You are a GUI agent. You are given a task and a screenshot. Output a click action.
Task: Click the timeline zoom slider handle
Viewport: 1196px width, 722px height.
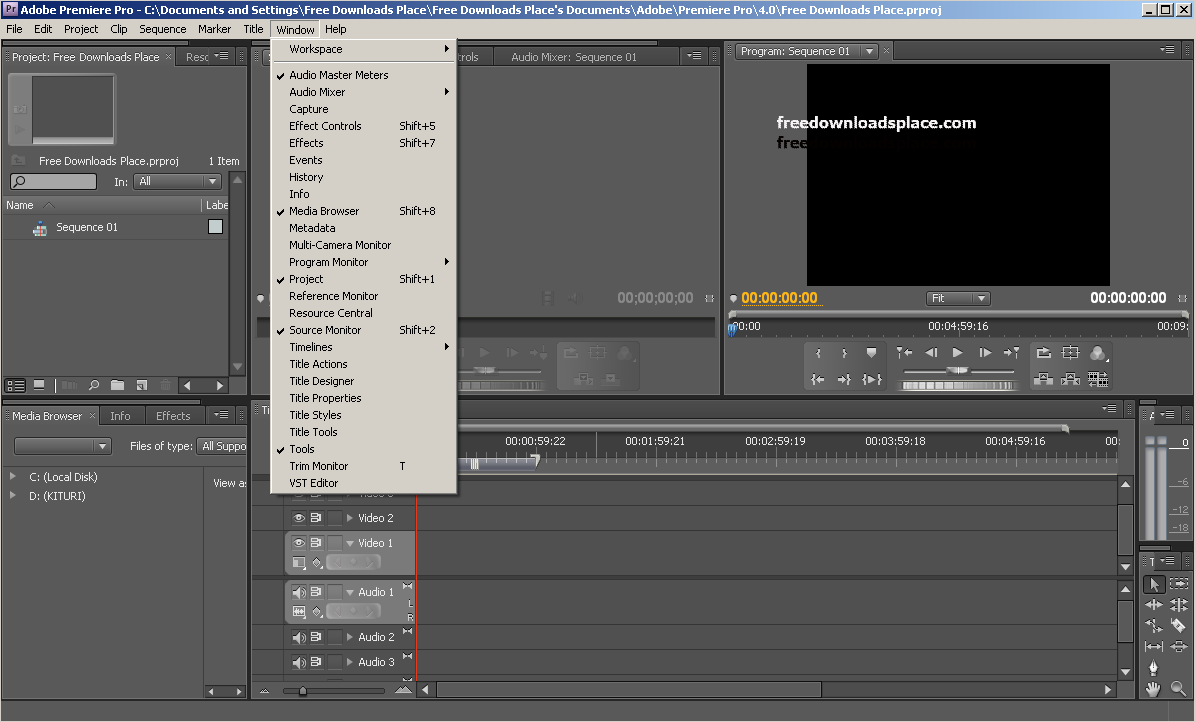303,691
